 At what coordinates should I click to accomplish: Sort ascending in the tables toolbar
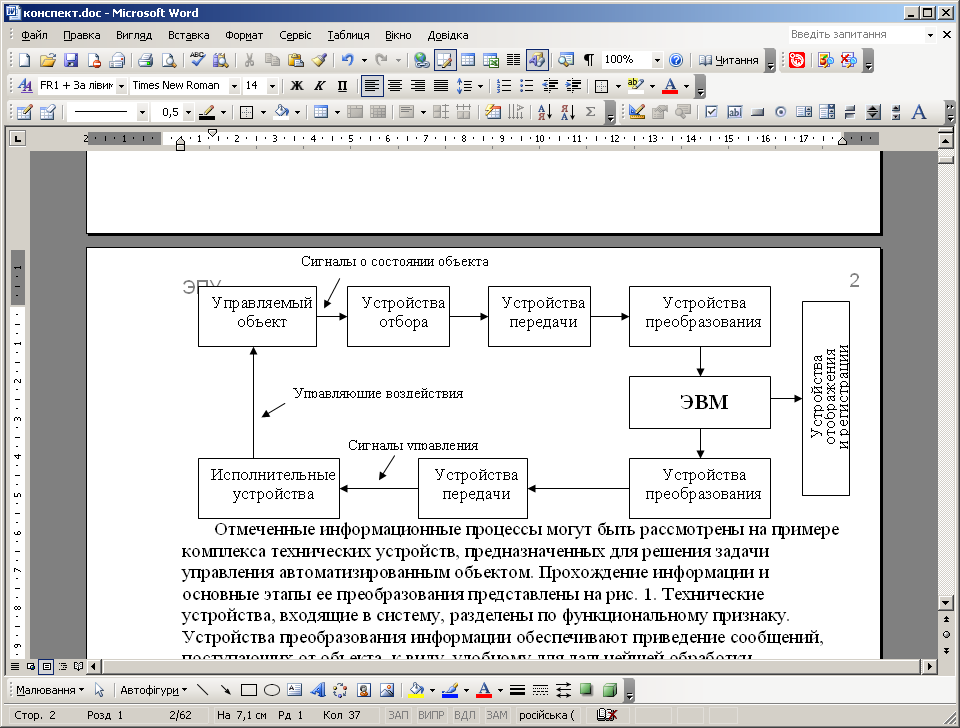click(x=544, y=112)
